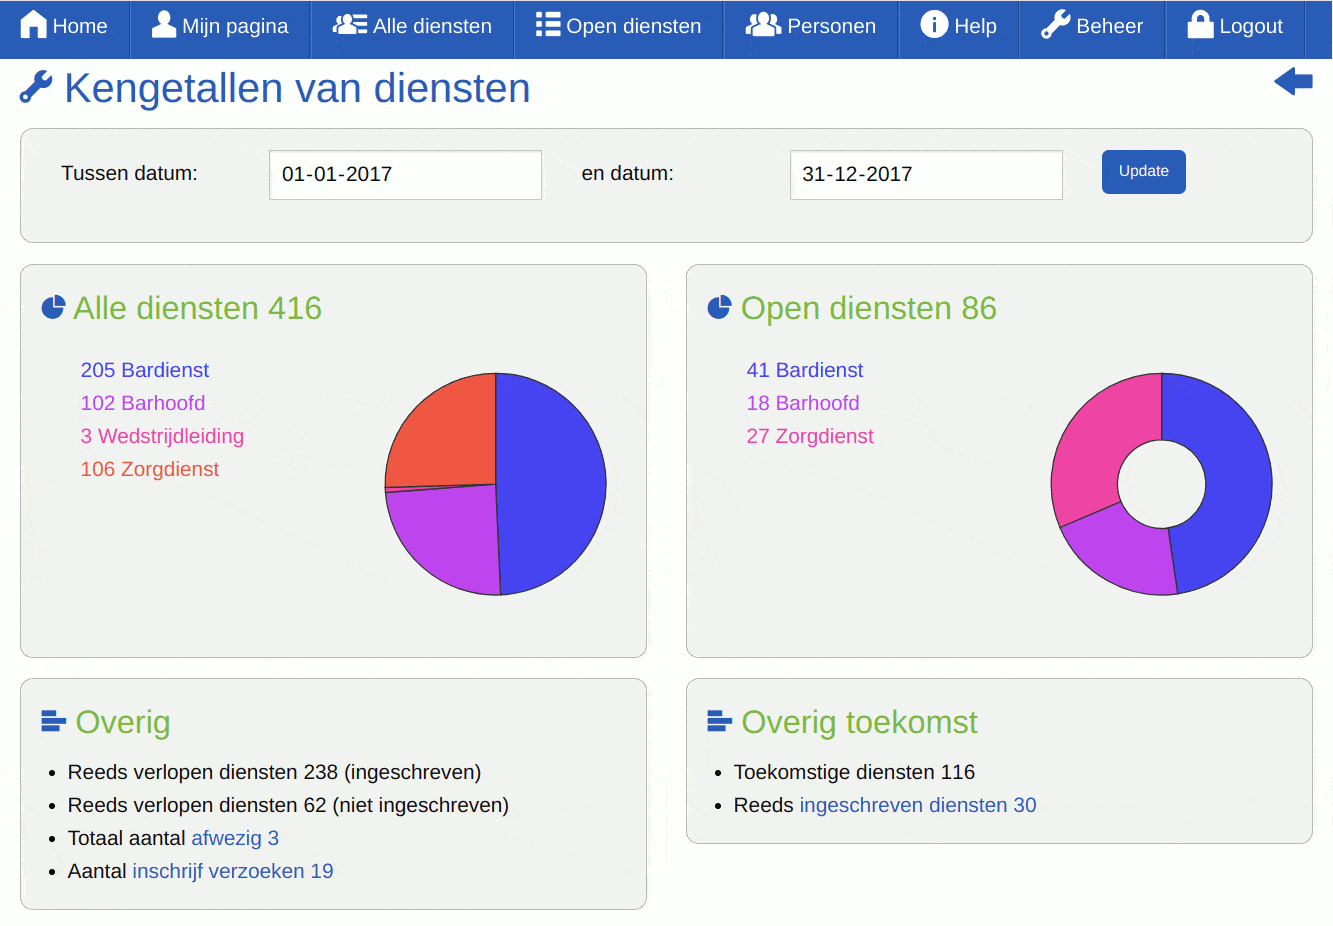Open the afwezig 3 link
Image resolution: width=1333 pixels, height=926 pixels.
234,838
